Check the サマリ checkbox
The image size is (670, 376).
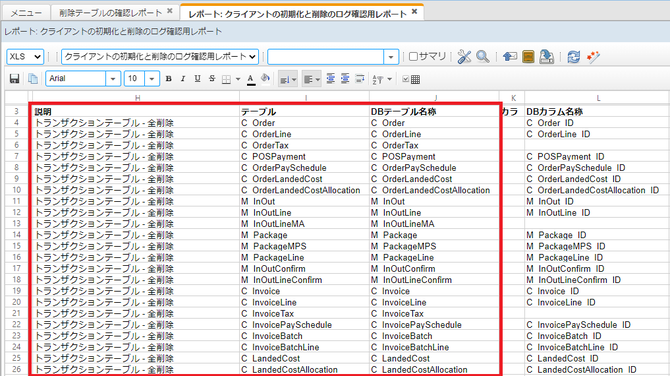[x=413, y=57]
